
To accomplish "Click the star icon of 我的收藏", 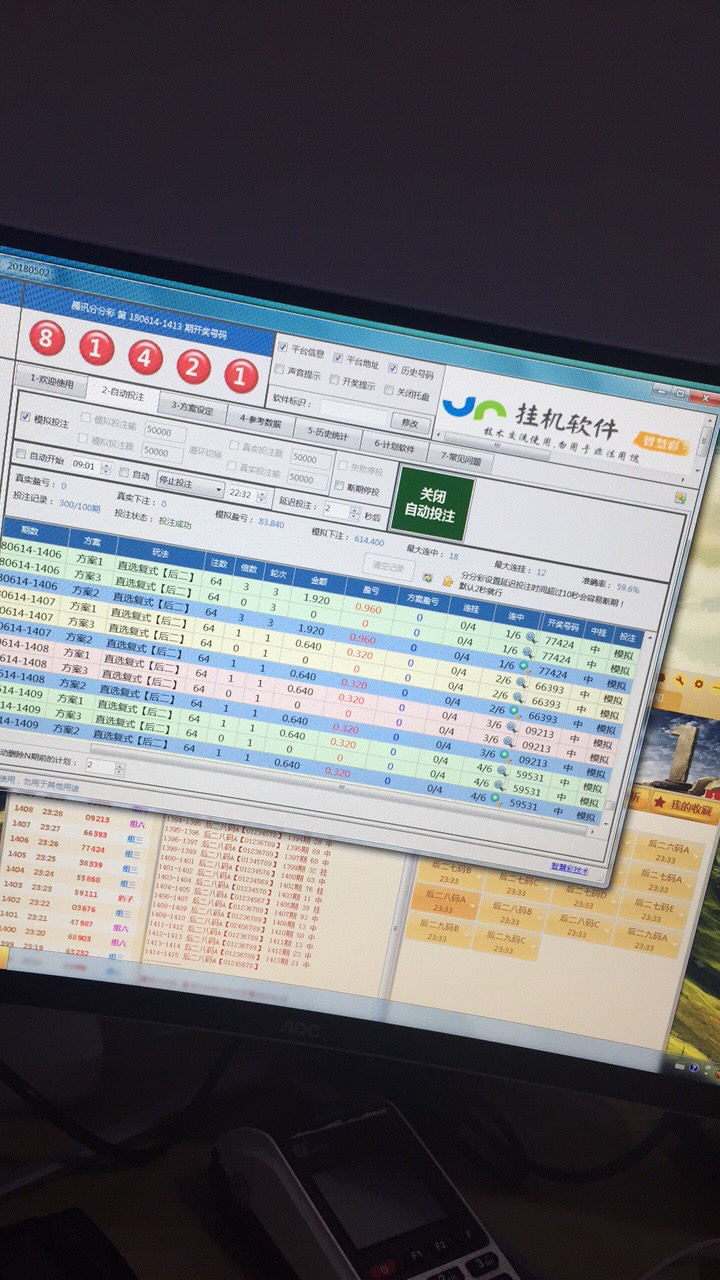I will click(658, 800).
